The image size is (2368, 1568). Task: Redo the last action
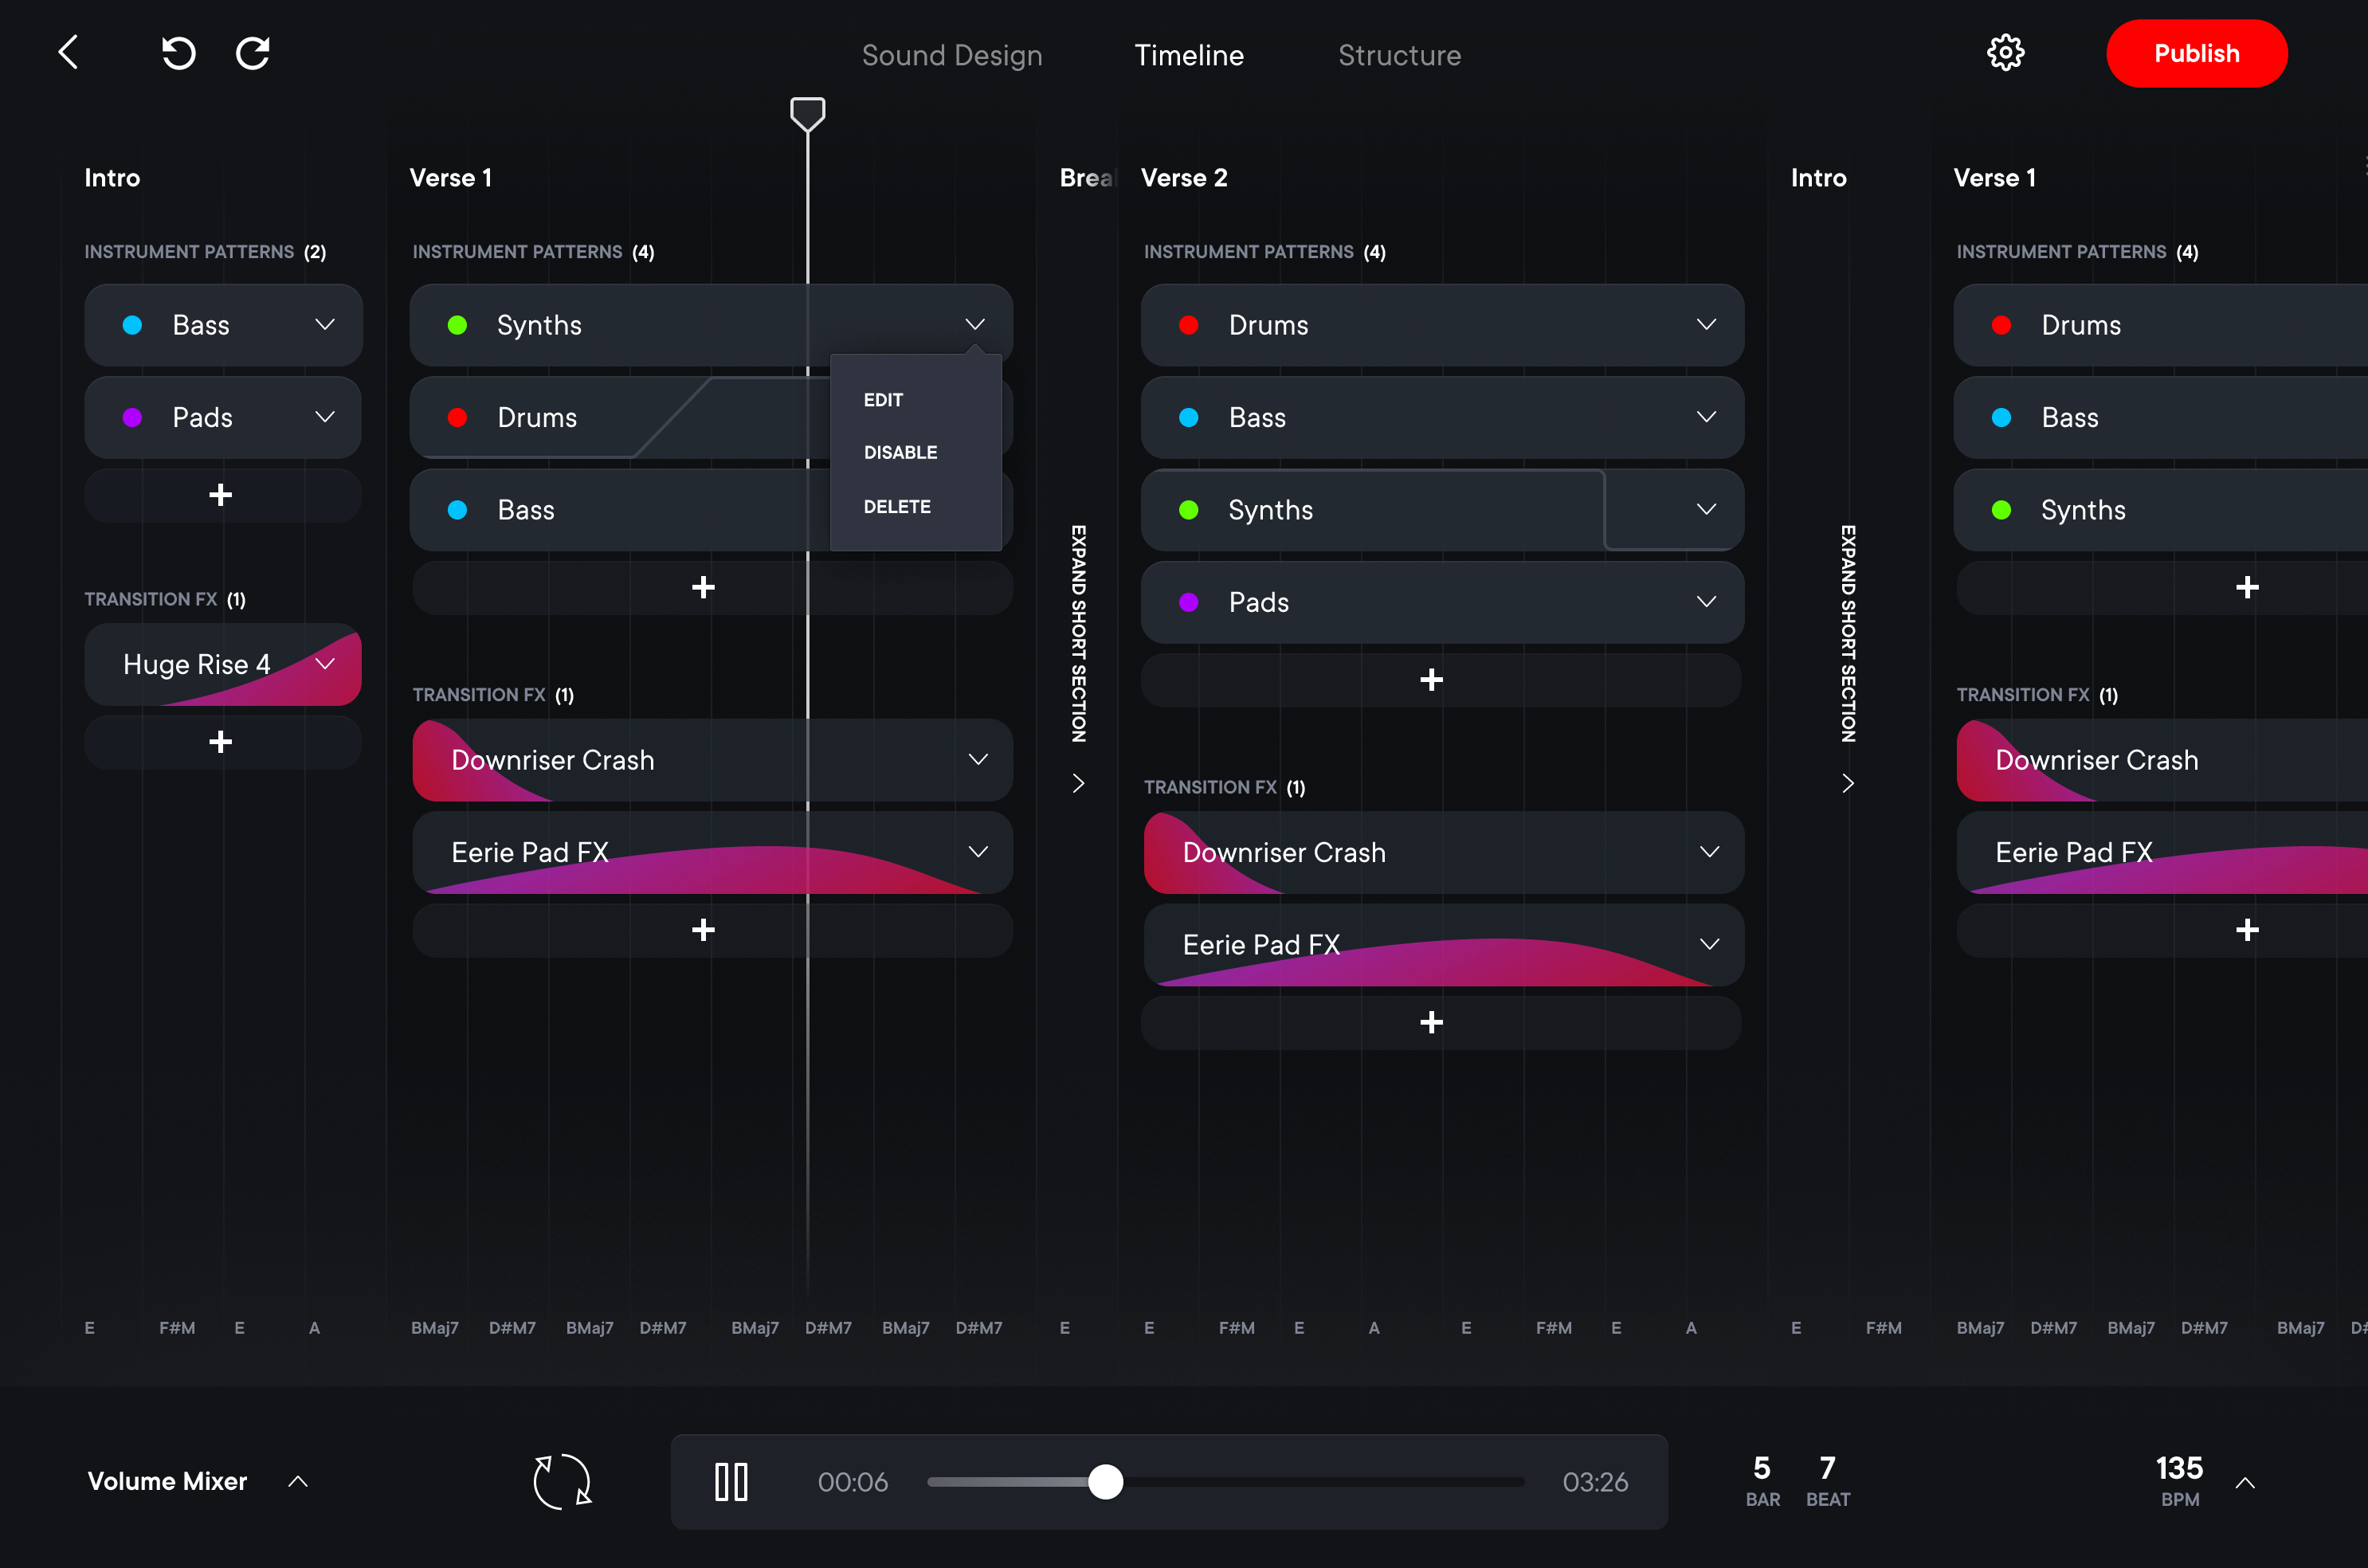pyautogui.click(x=253, y=52)
